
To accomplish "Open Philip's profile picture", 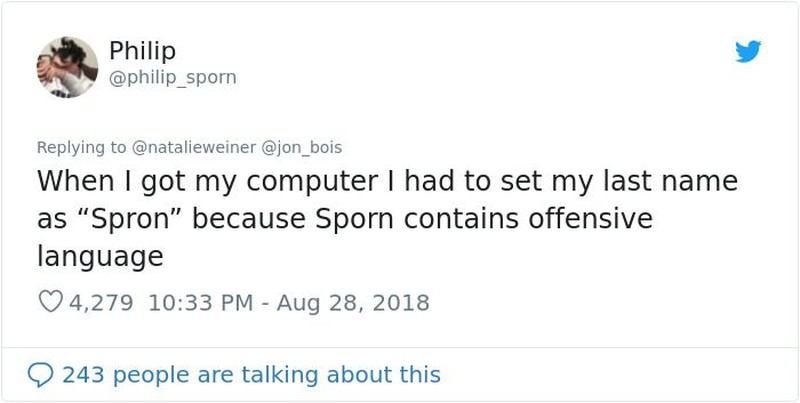I will (x=66, y=67).
